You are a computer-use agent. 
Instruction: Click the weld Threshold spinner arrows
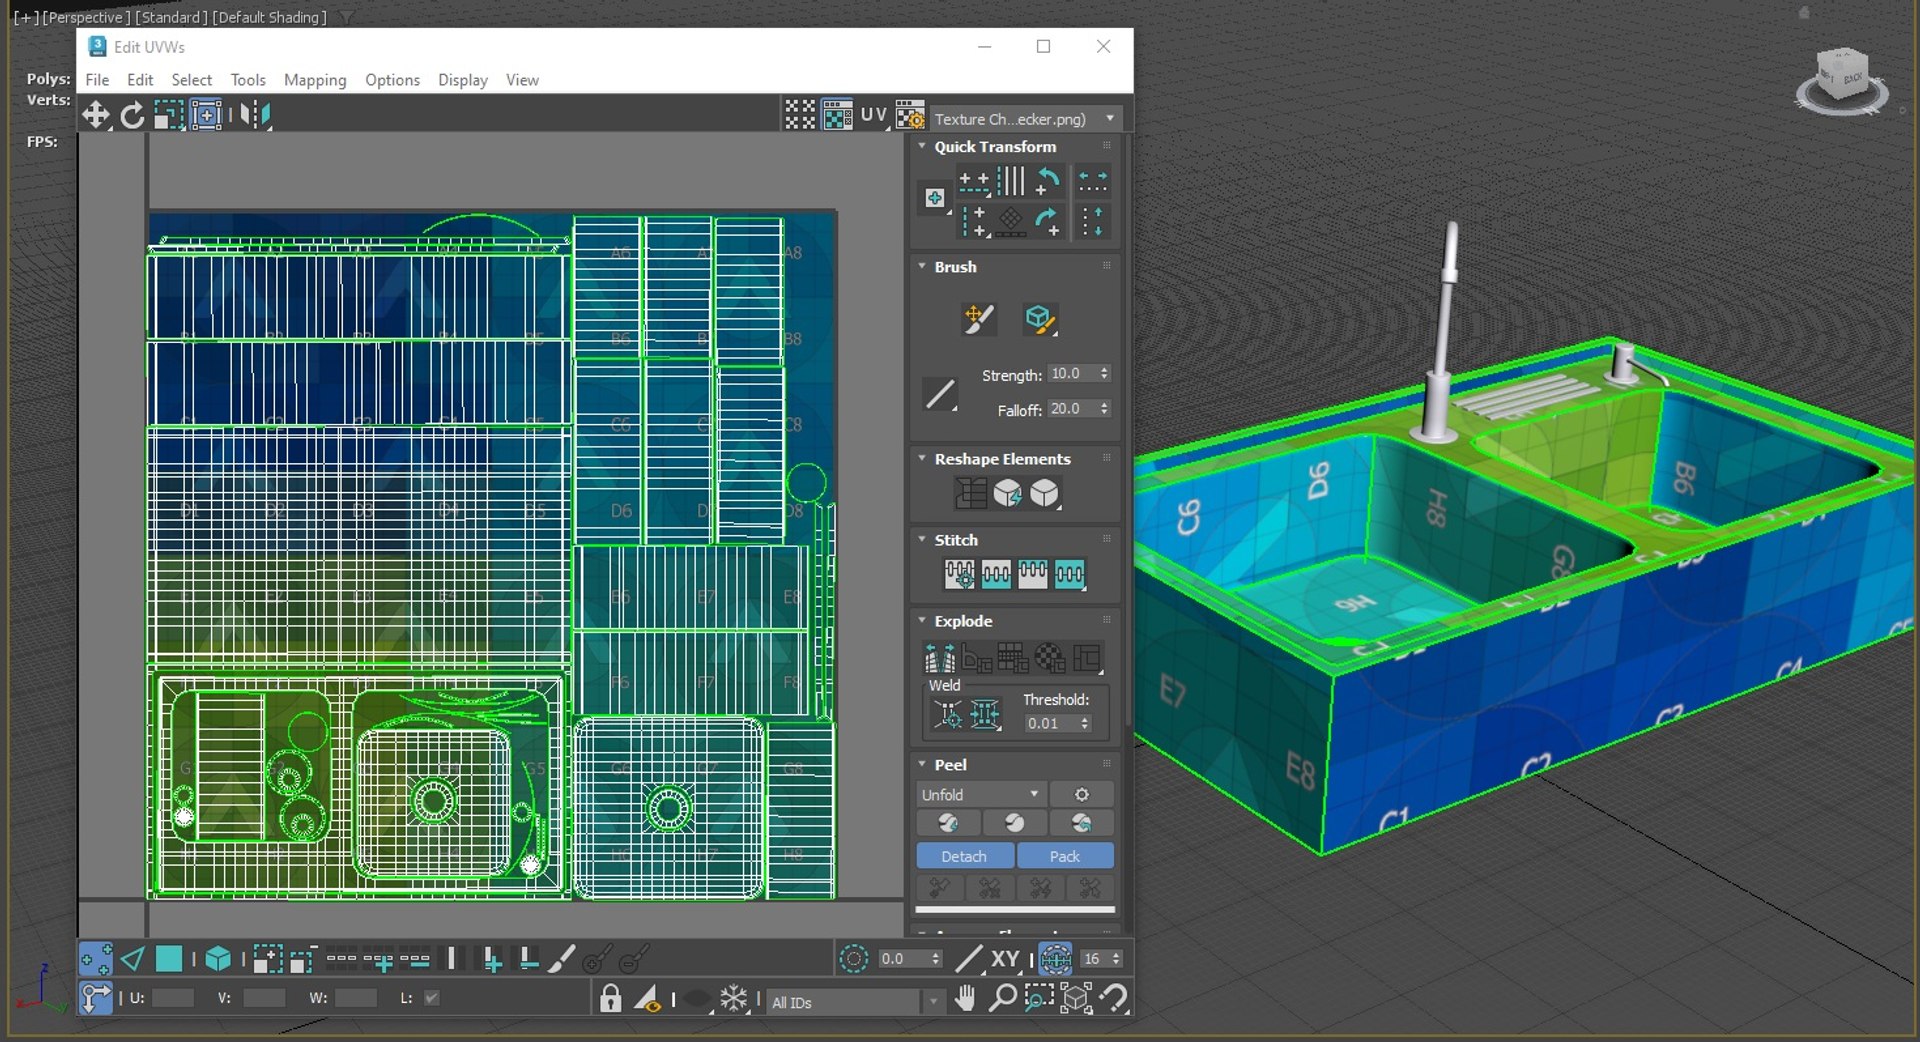tap(1085, 723)
